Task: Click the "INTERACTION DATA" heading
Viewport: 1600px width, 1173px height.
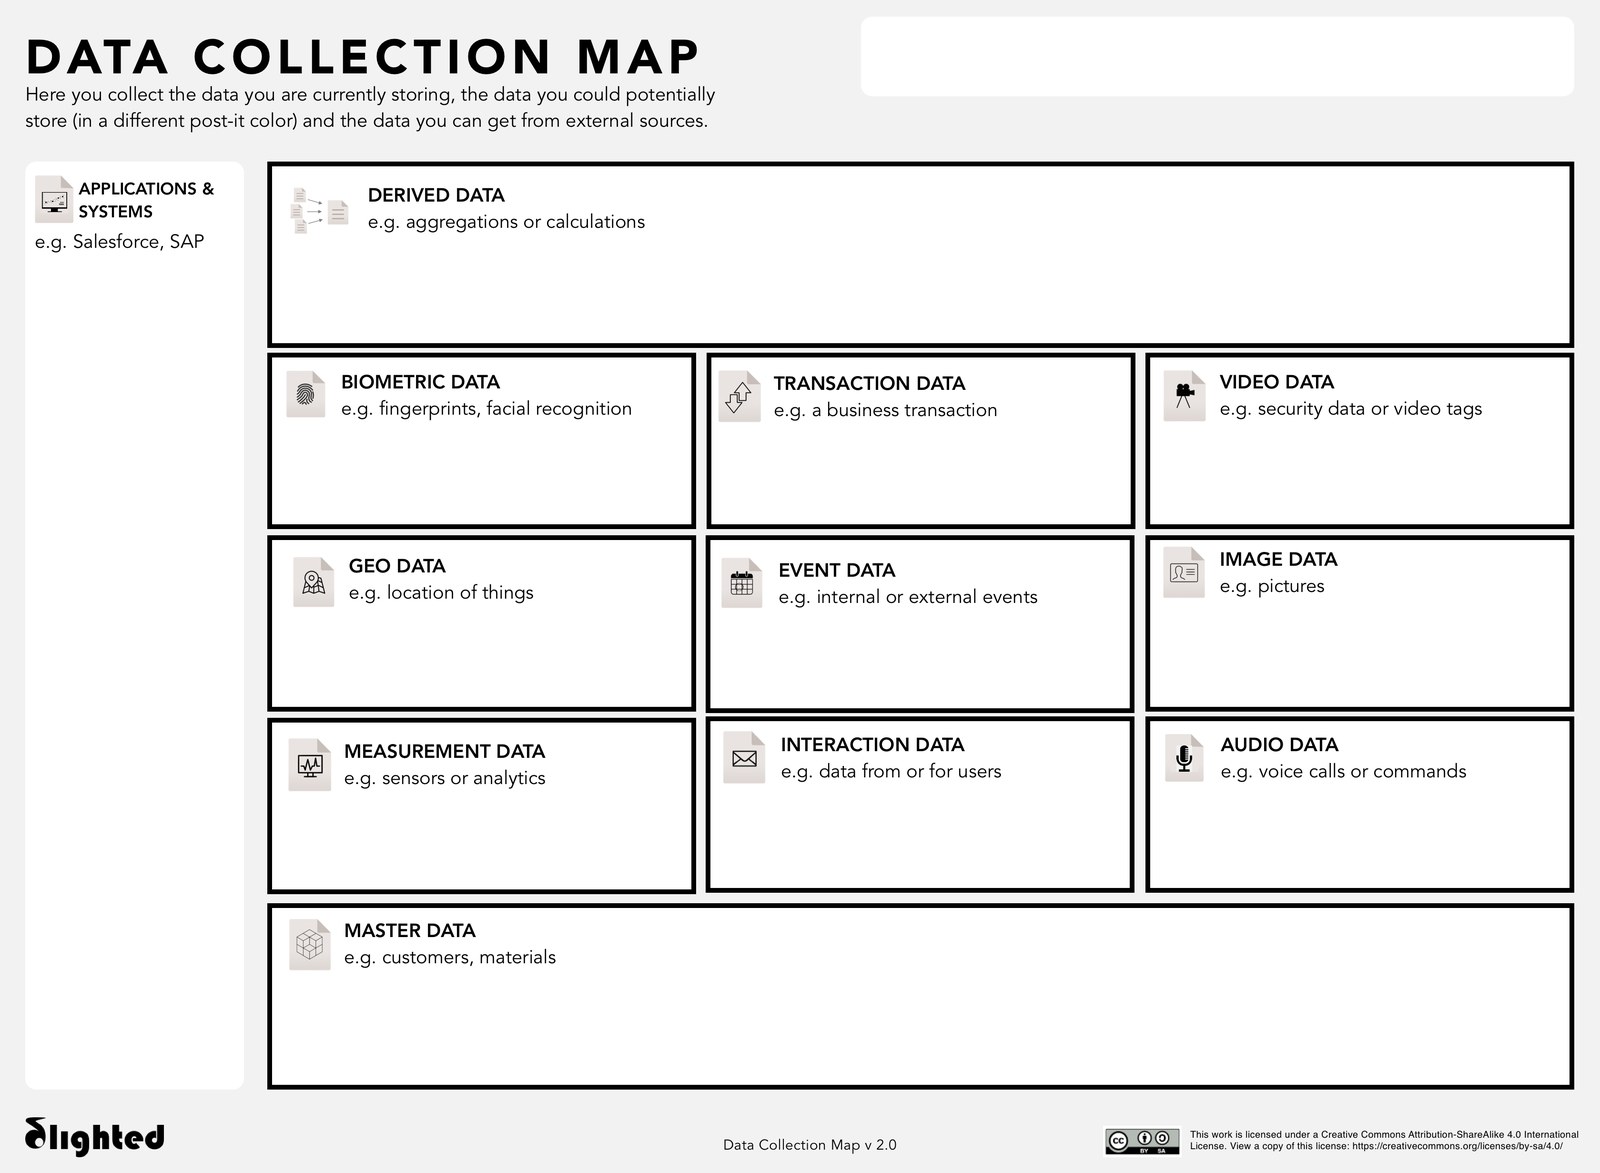Action: (872, 744)
